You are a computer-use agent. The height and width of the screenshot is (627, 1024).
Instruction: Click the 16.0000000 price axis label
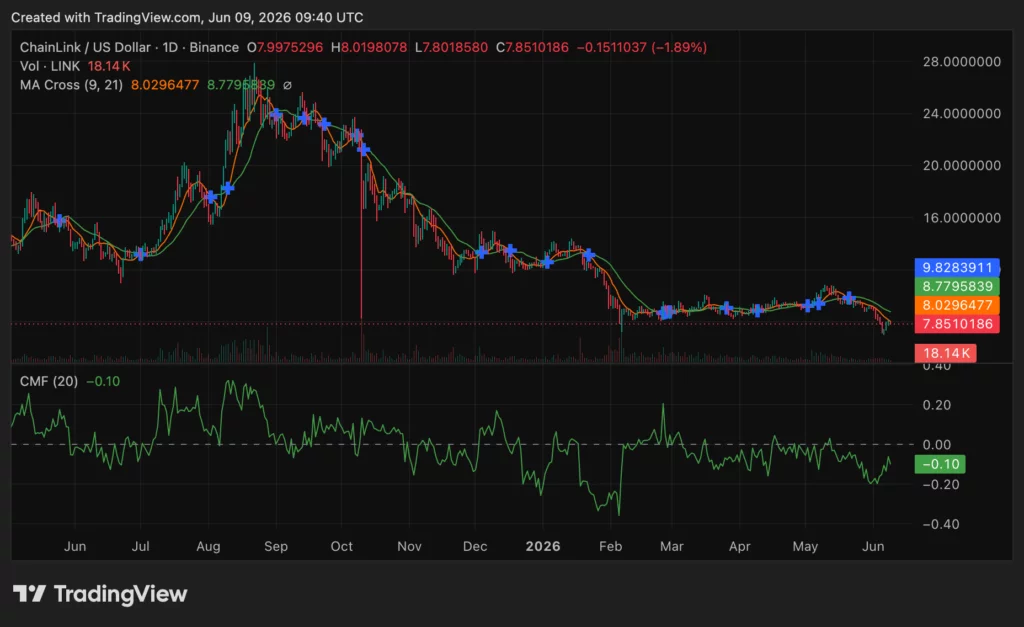[961, 218]
